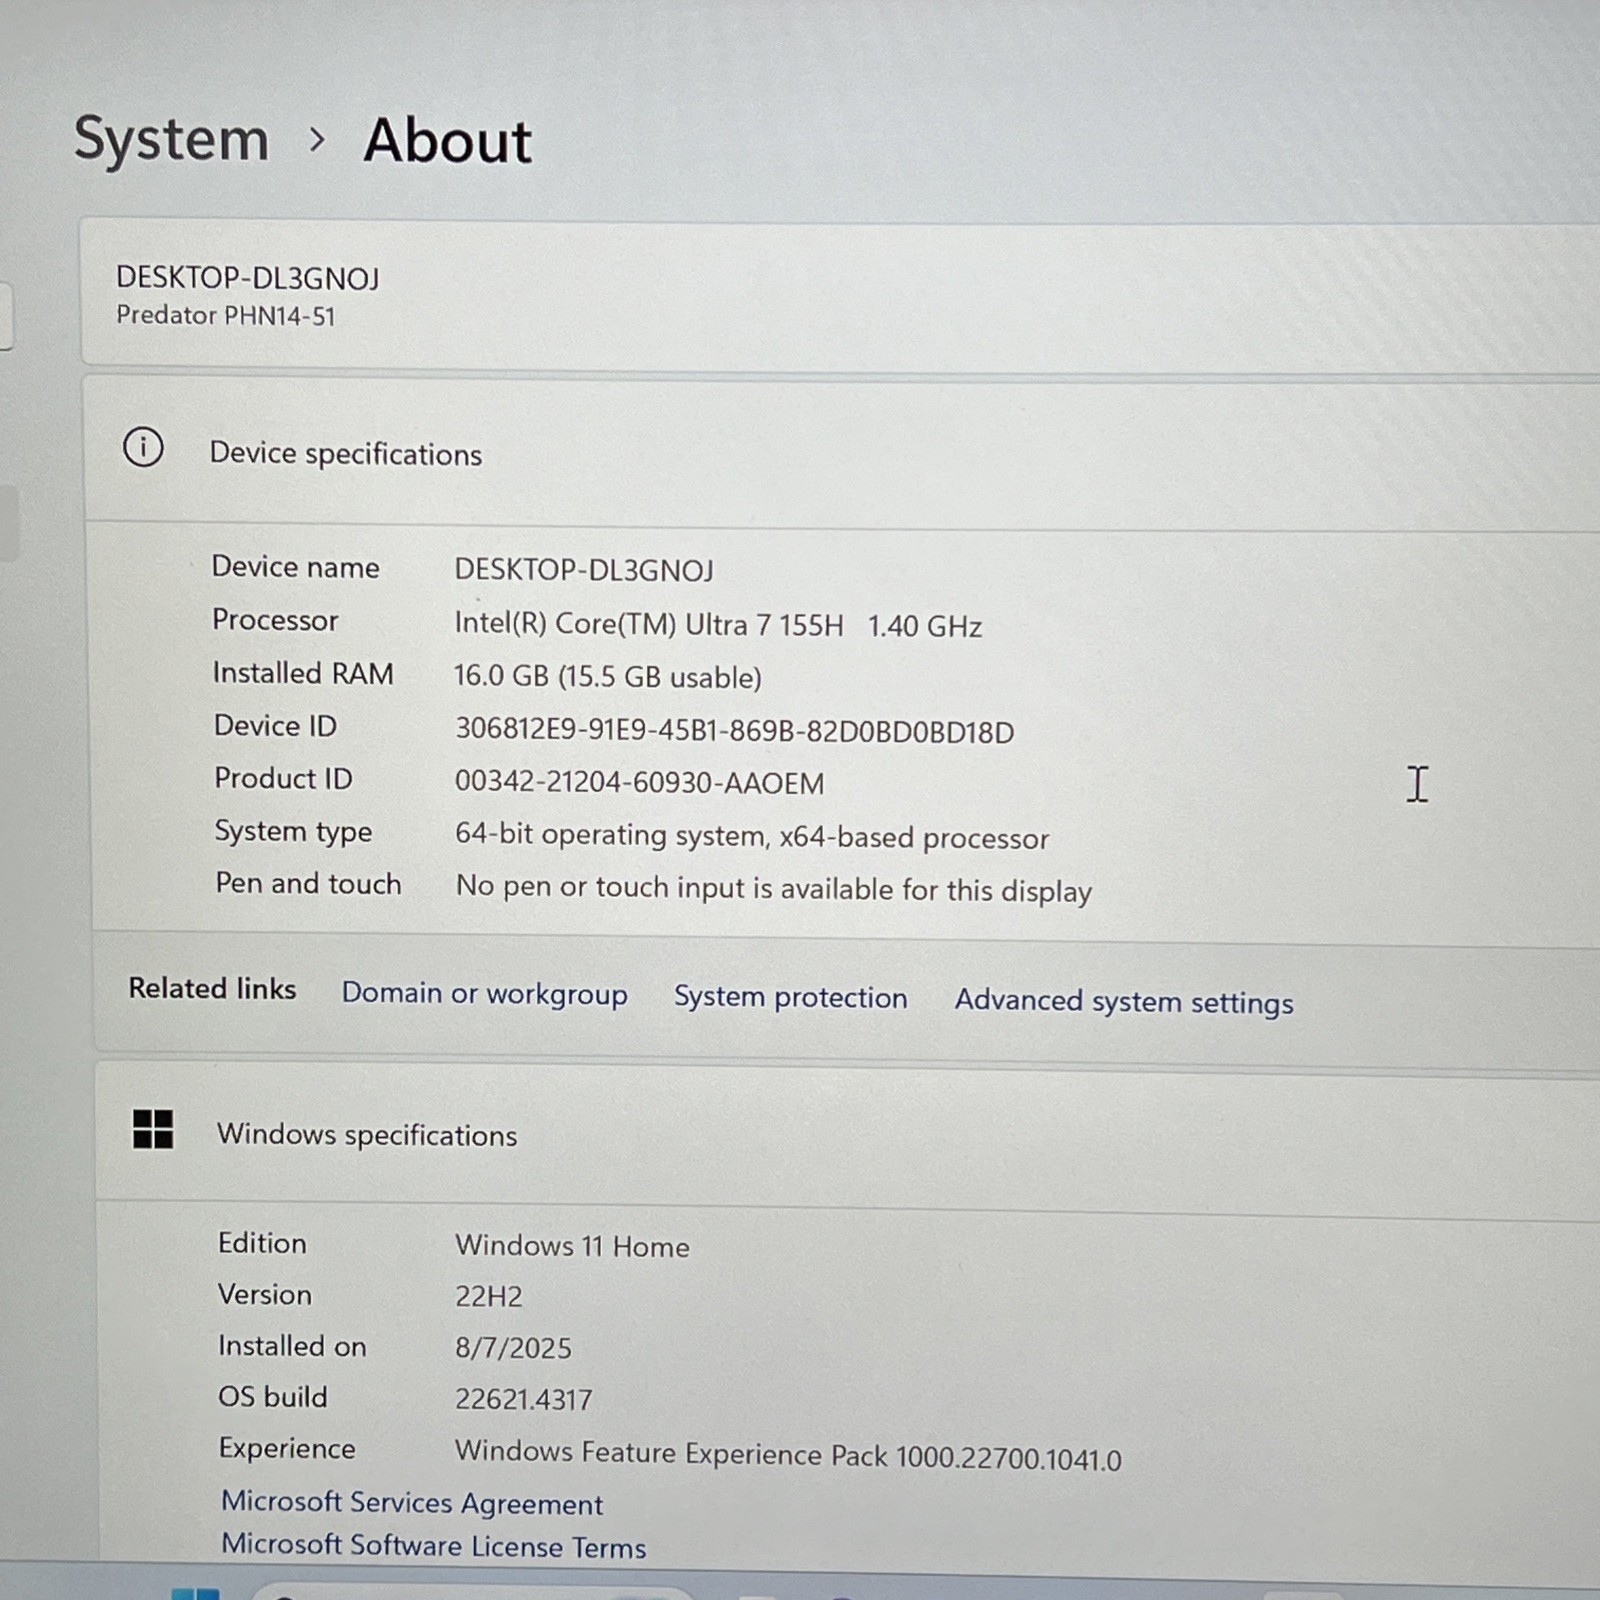Click the 64-bit operating system value
1600x1600 pixels.
[x=752, y=836]
